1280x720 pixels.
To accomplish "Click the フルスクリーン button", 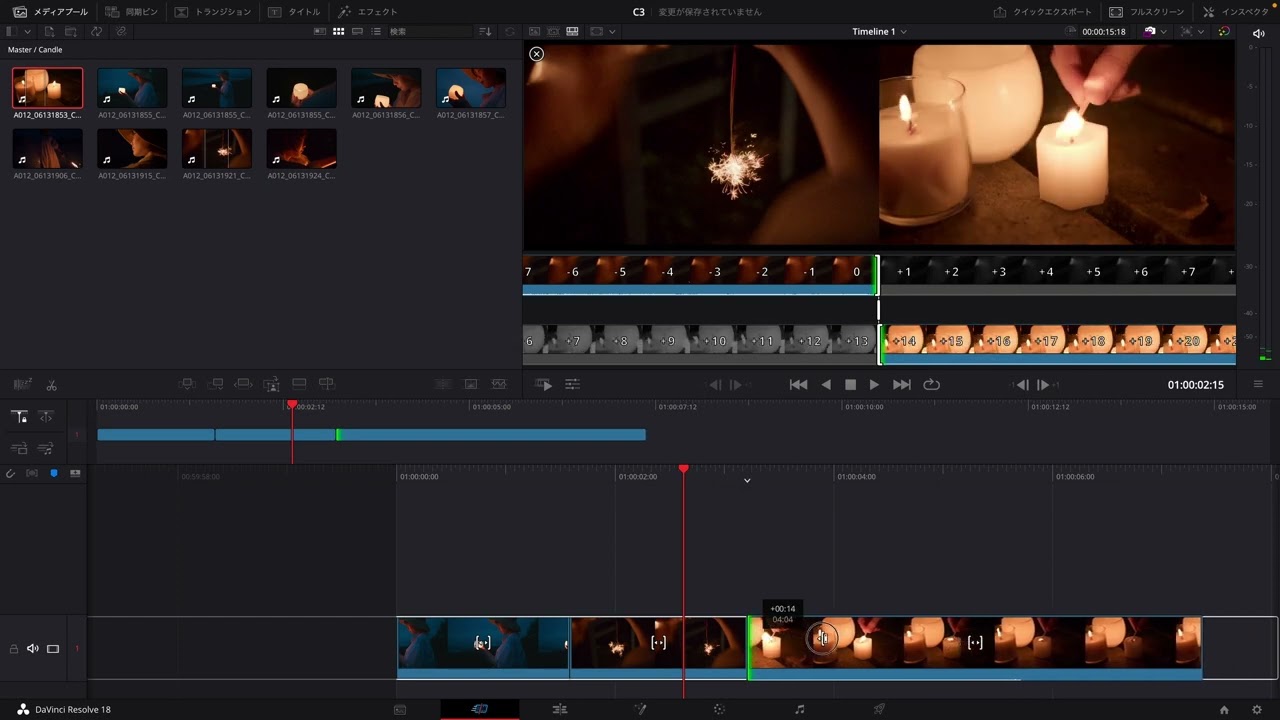I will coord(1146,12).
